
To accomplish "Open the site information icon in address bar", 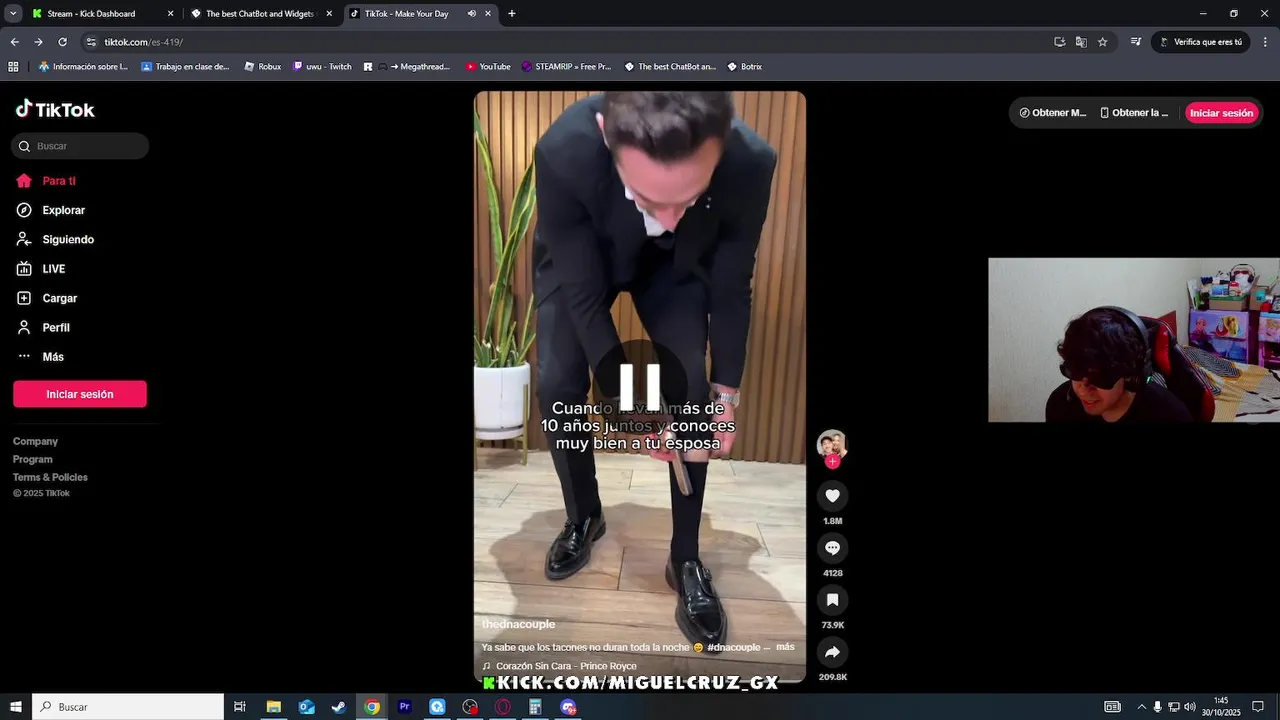I will pos(91,42).
